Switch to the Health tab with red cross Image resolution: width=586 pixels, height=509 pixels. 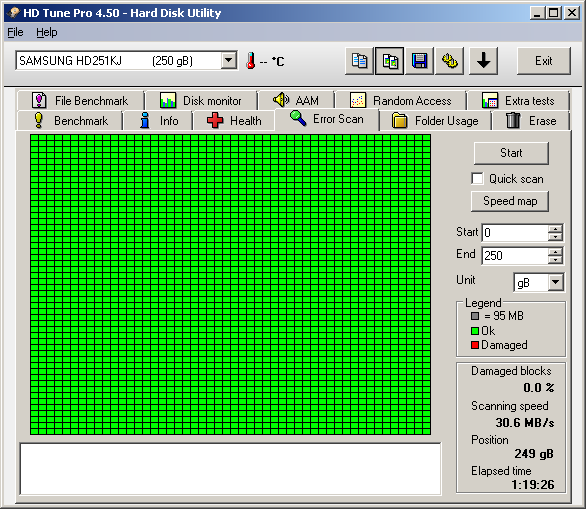(234, 121)
